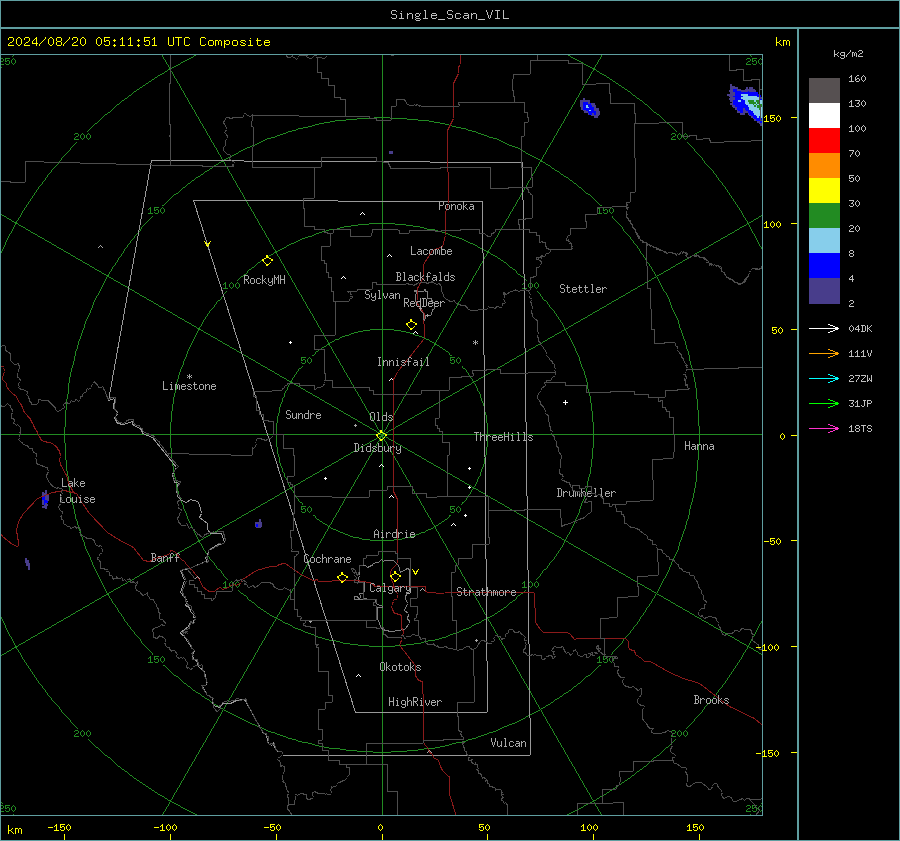Click the Lacombe city label
900x841 pixels.
pos(431,251)
